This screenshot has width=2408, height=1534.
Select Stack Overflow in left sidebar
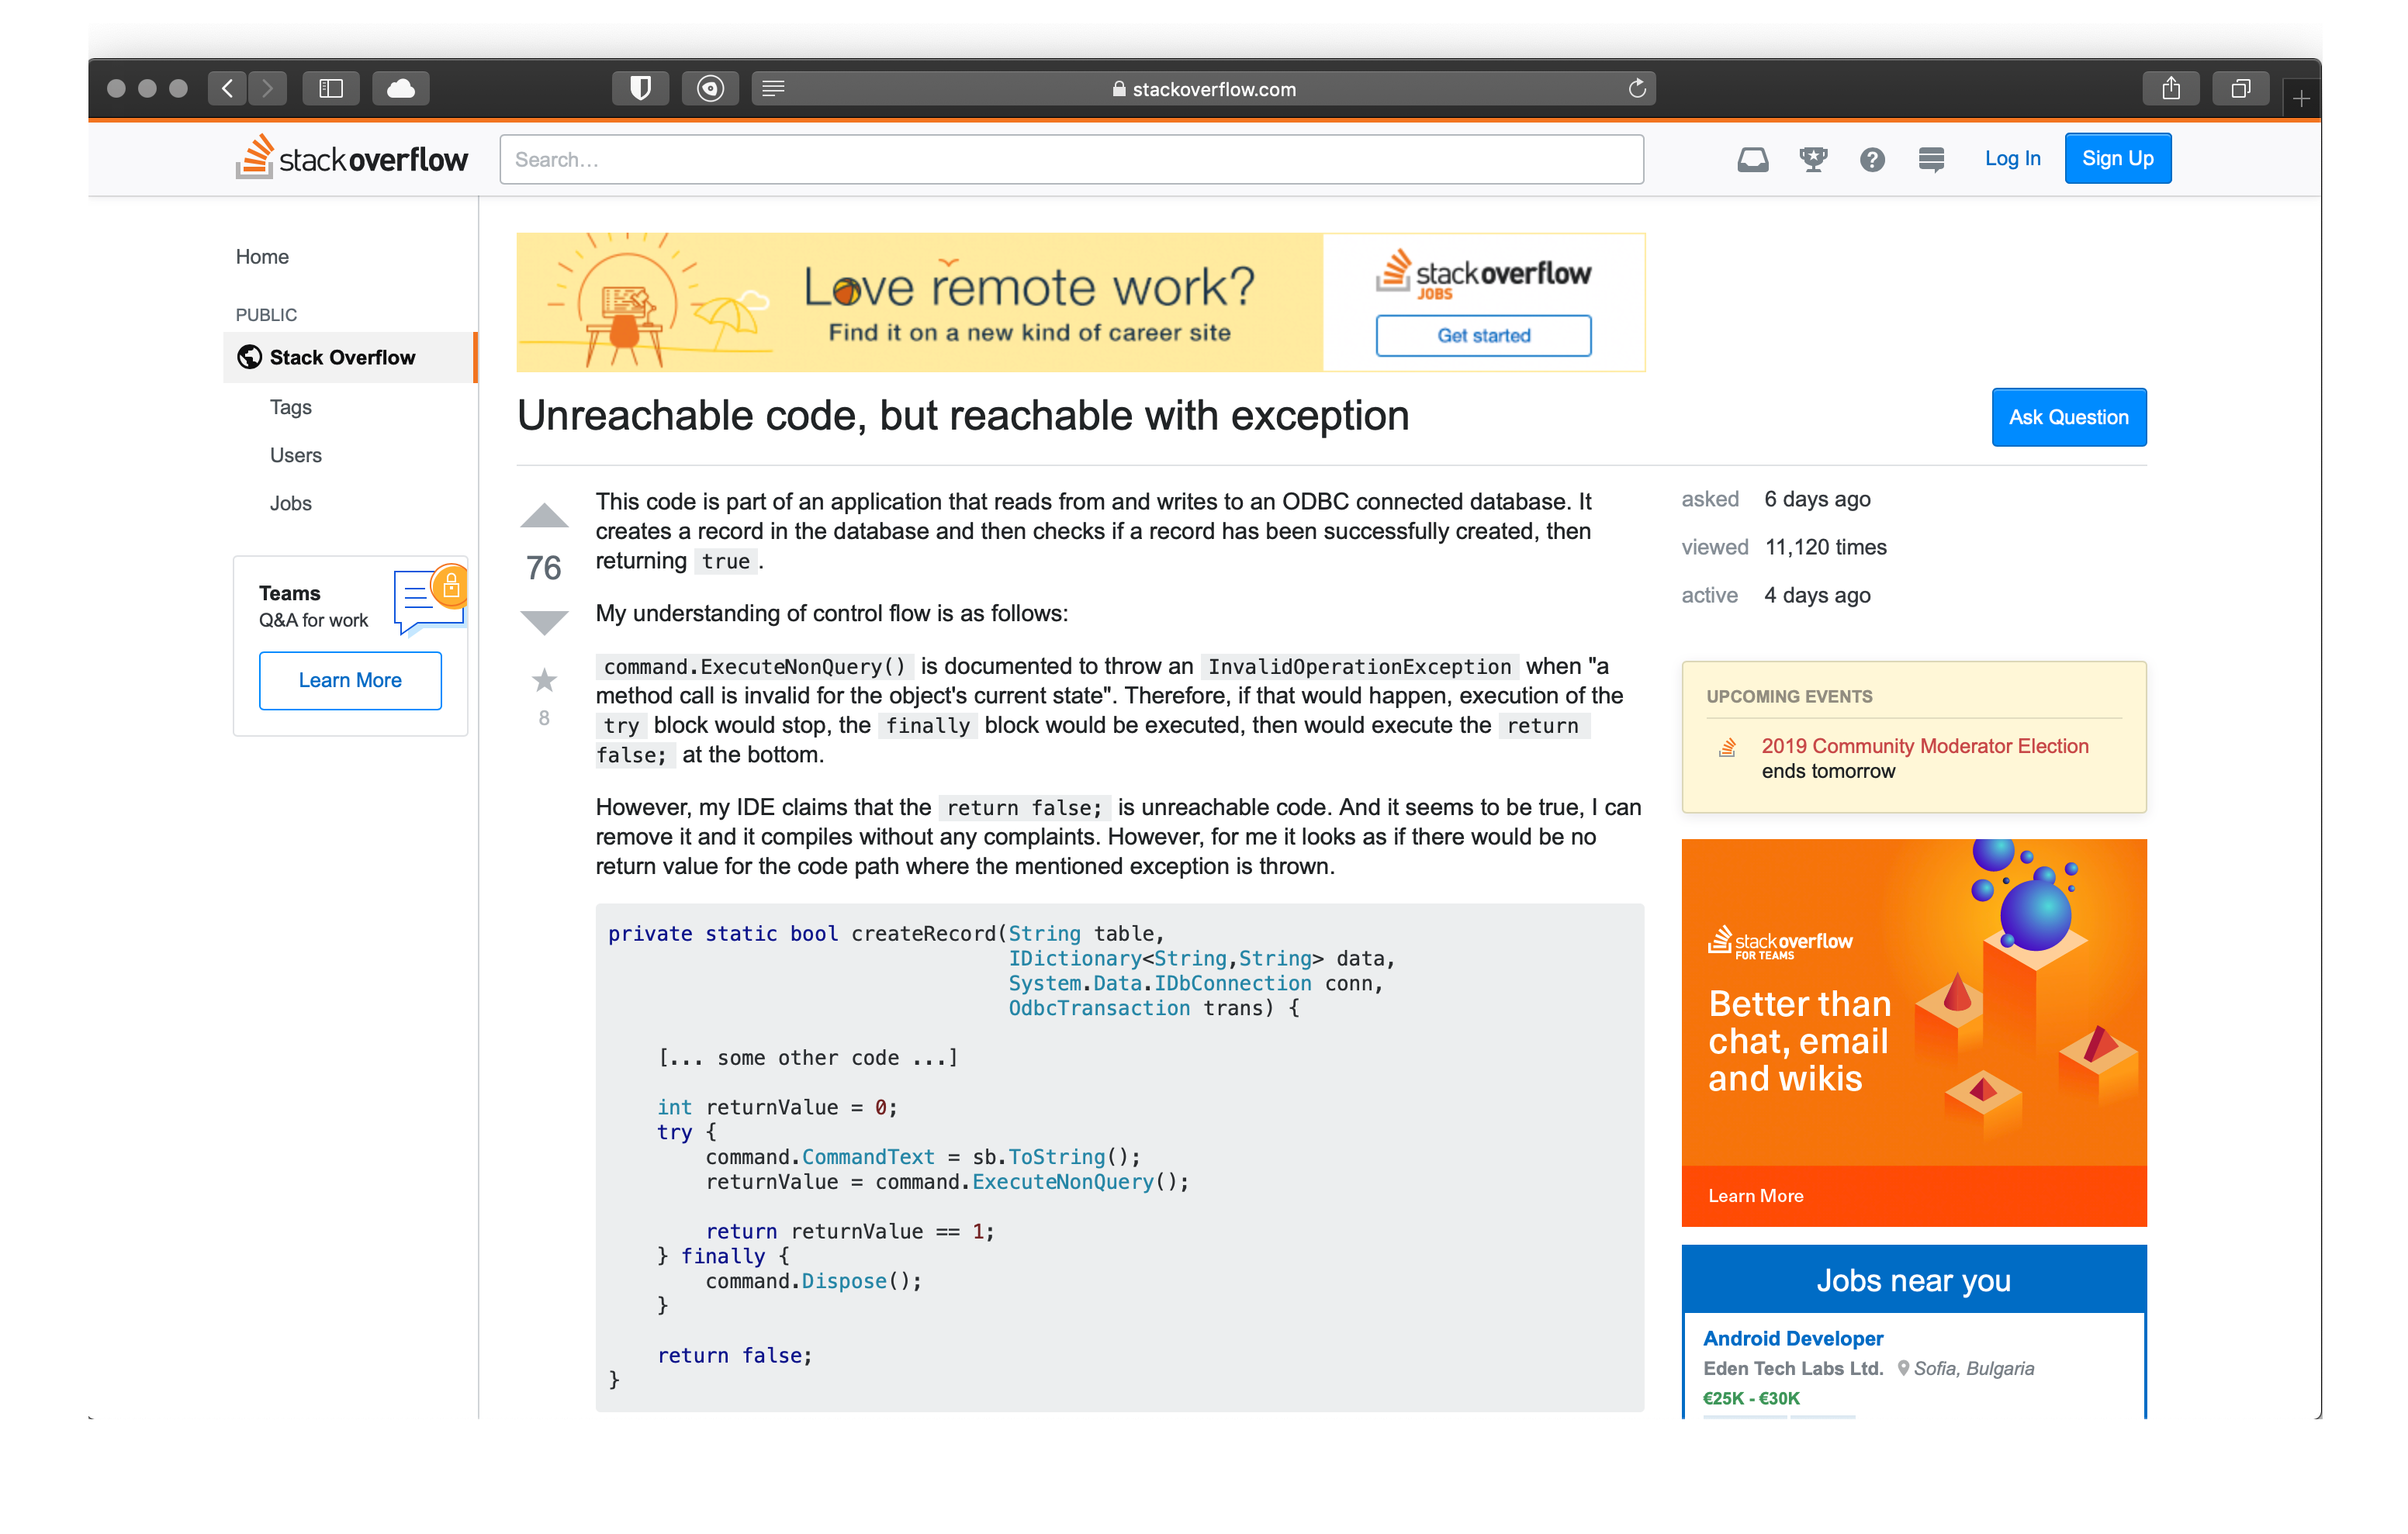pos(350,357)
